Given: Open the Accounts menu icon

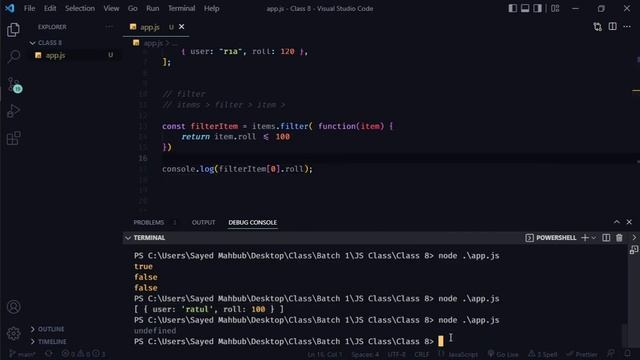Looking at the screenshot, I should [x=13, y=307].
